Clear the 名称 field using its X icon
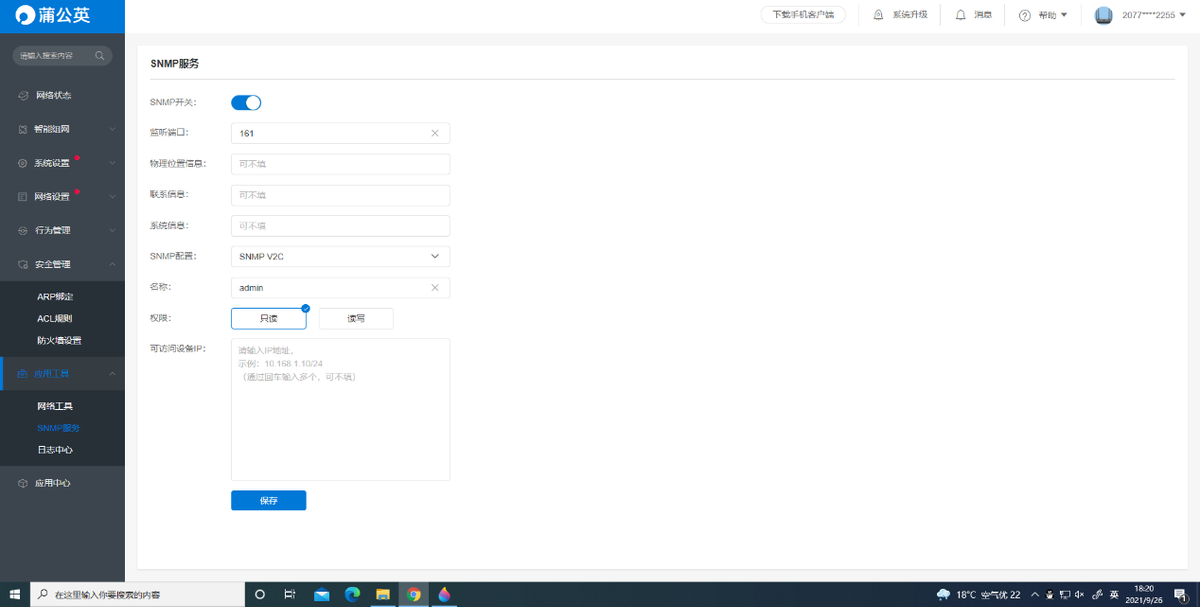Image resolution: width=1200 pixels, height=607 pixels. (x=435, y=288)
